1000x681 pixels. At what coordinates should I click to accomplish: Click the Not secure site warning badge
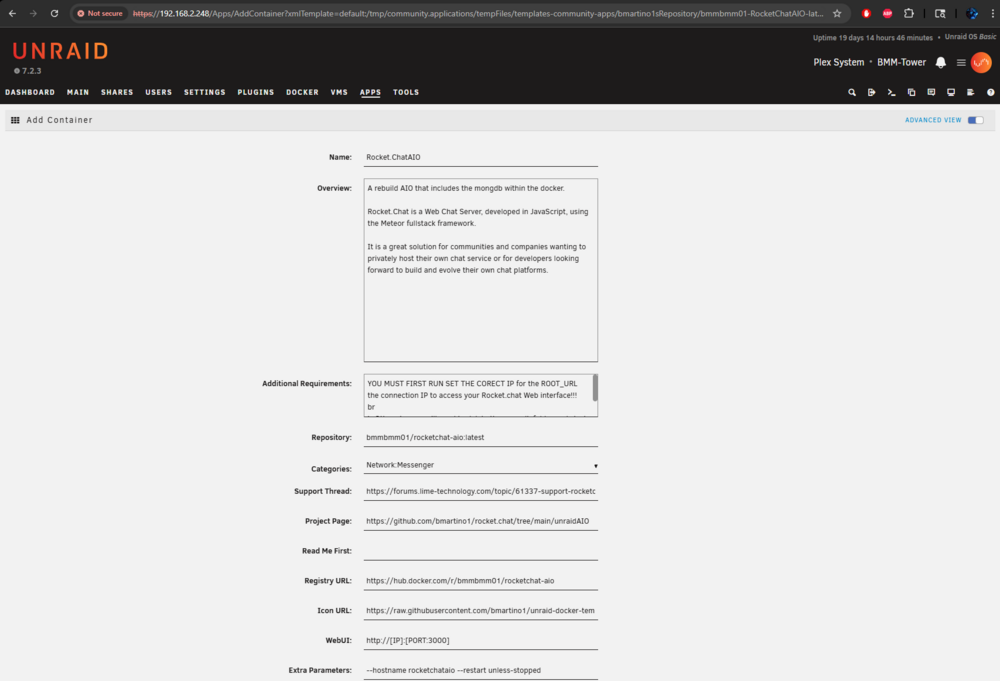click(100, 13)
